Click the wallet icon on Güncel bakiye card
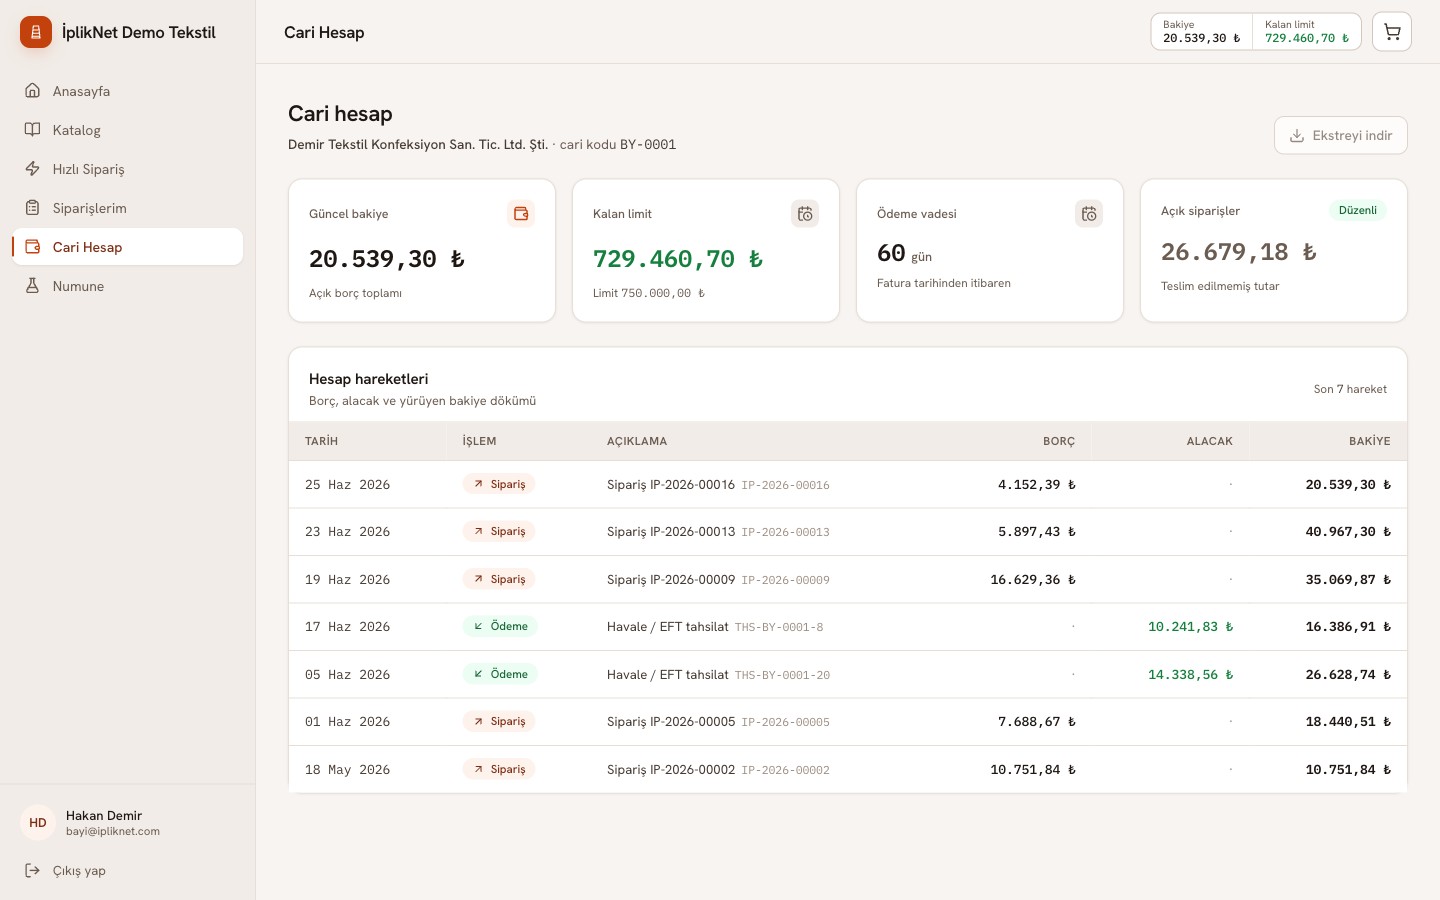This screenshot has width=1440, height=900. [521, 214]
